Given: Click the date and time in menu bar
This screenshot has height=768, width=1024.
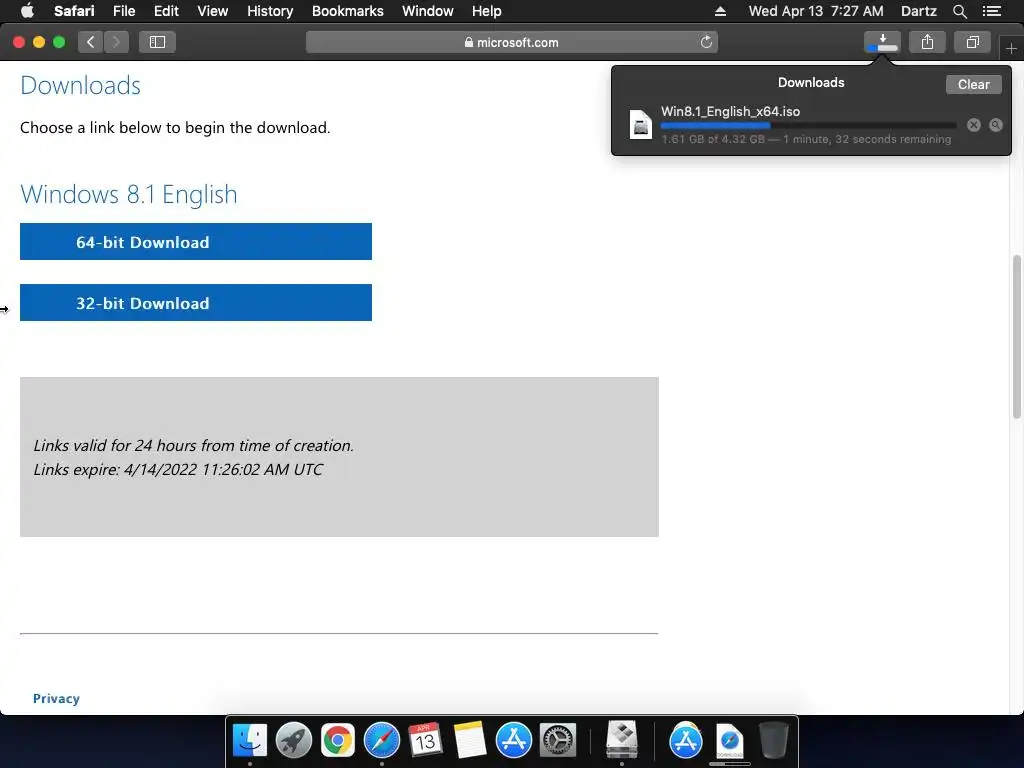Looking at the screenshot, I should coord(816,11).
